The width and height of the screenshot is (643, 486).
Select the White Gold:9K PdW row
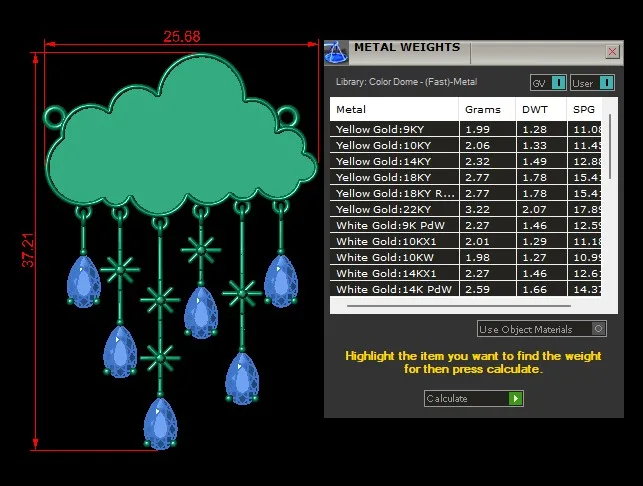click(x=465, y=225)
